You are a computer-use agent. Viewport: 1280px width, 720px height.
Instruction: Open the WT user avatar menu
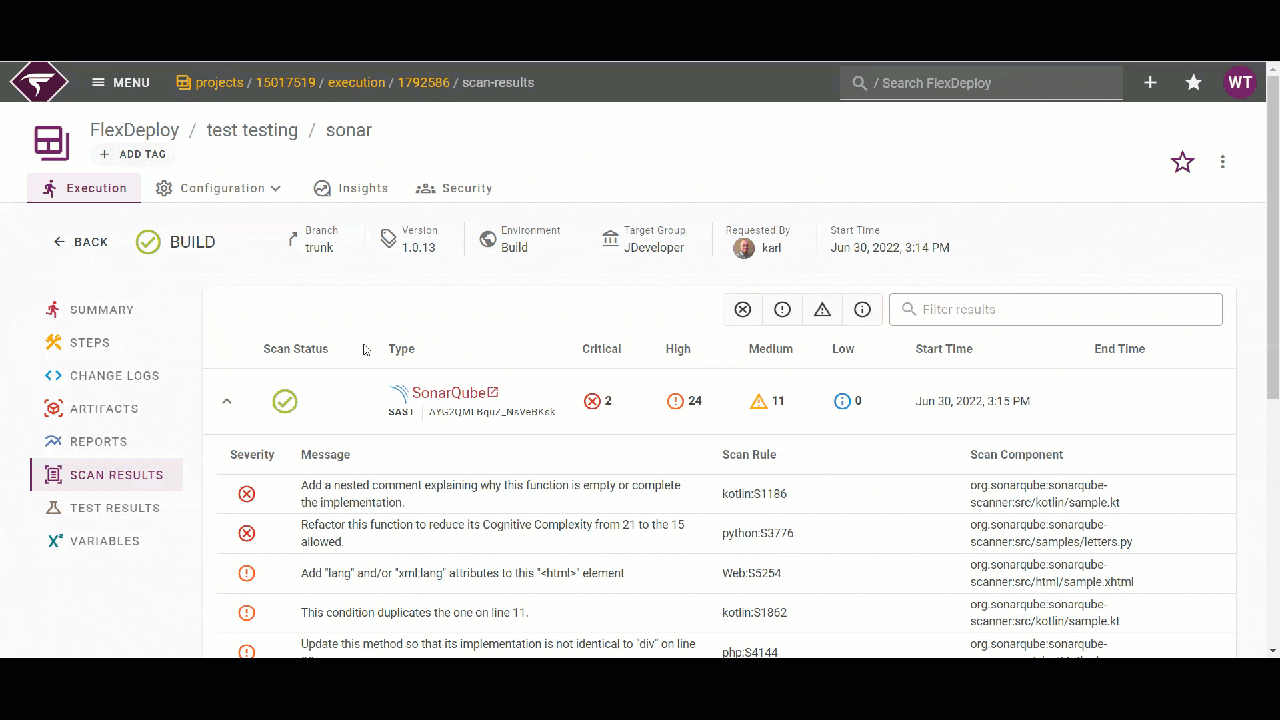[1240, 83]
